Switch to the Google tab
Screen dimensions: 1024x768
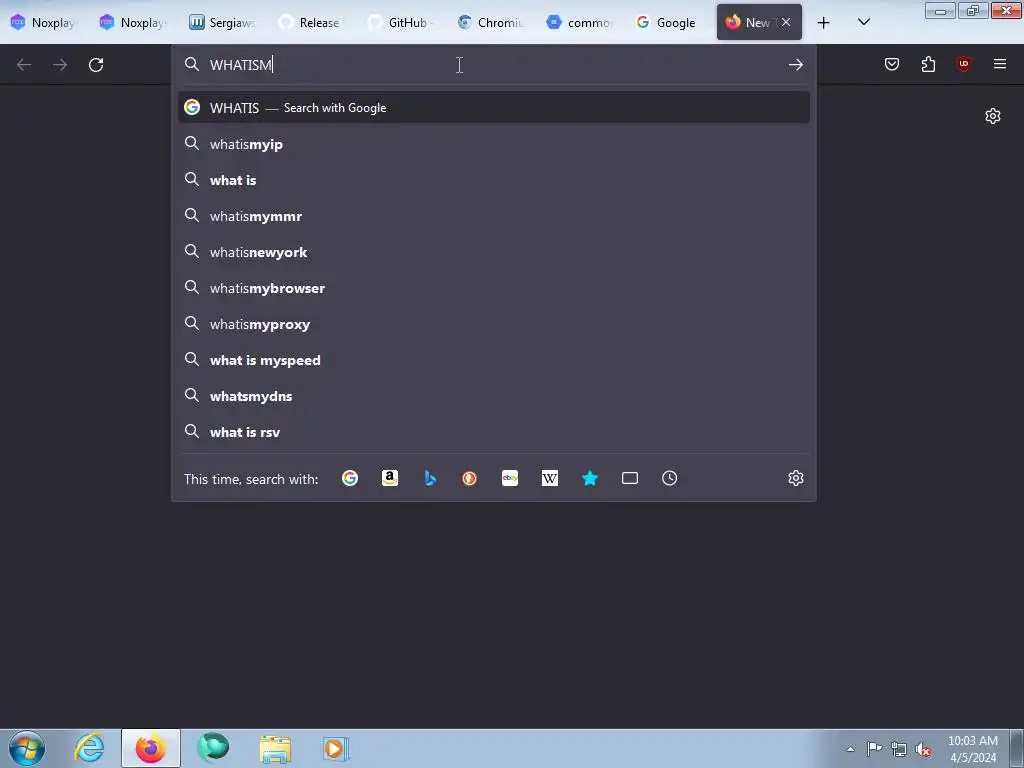point(668,22)
